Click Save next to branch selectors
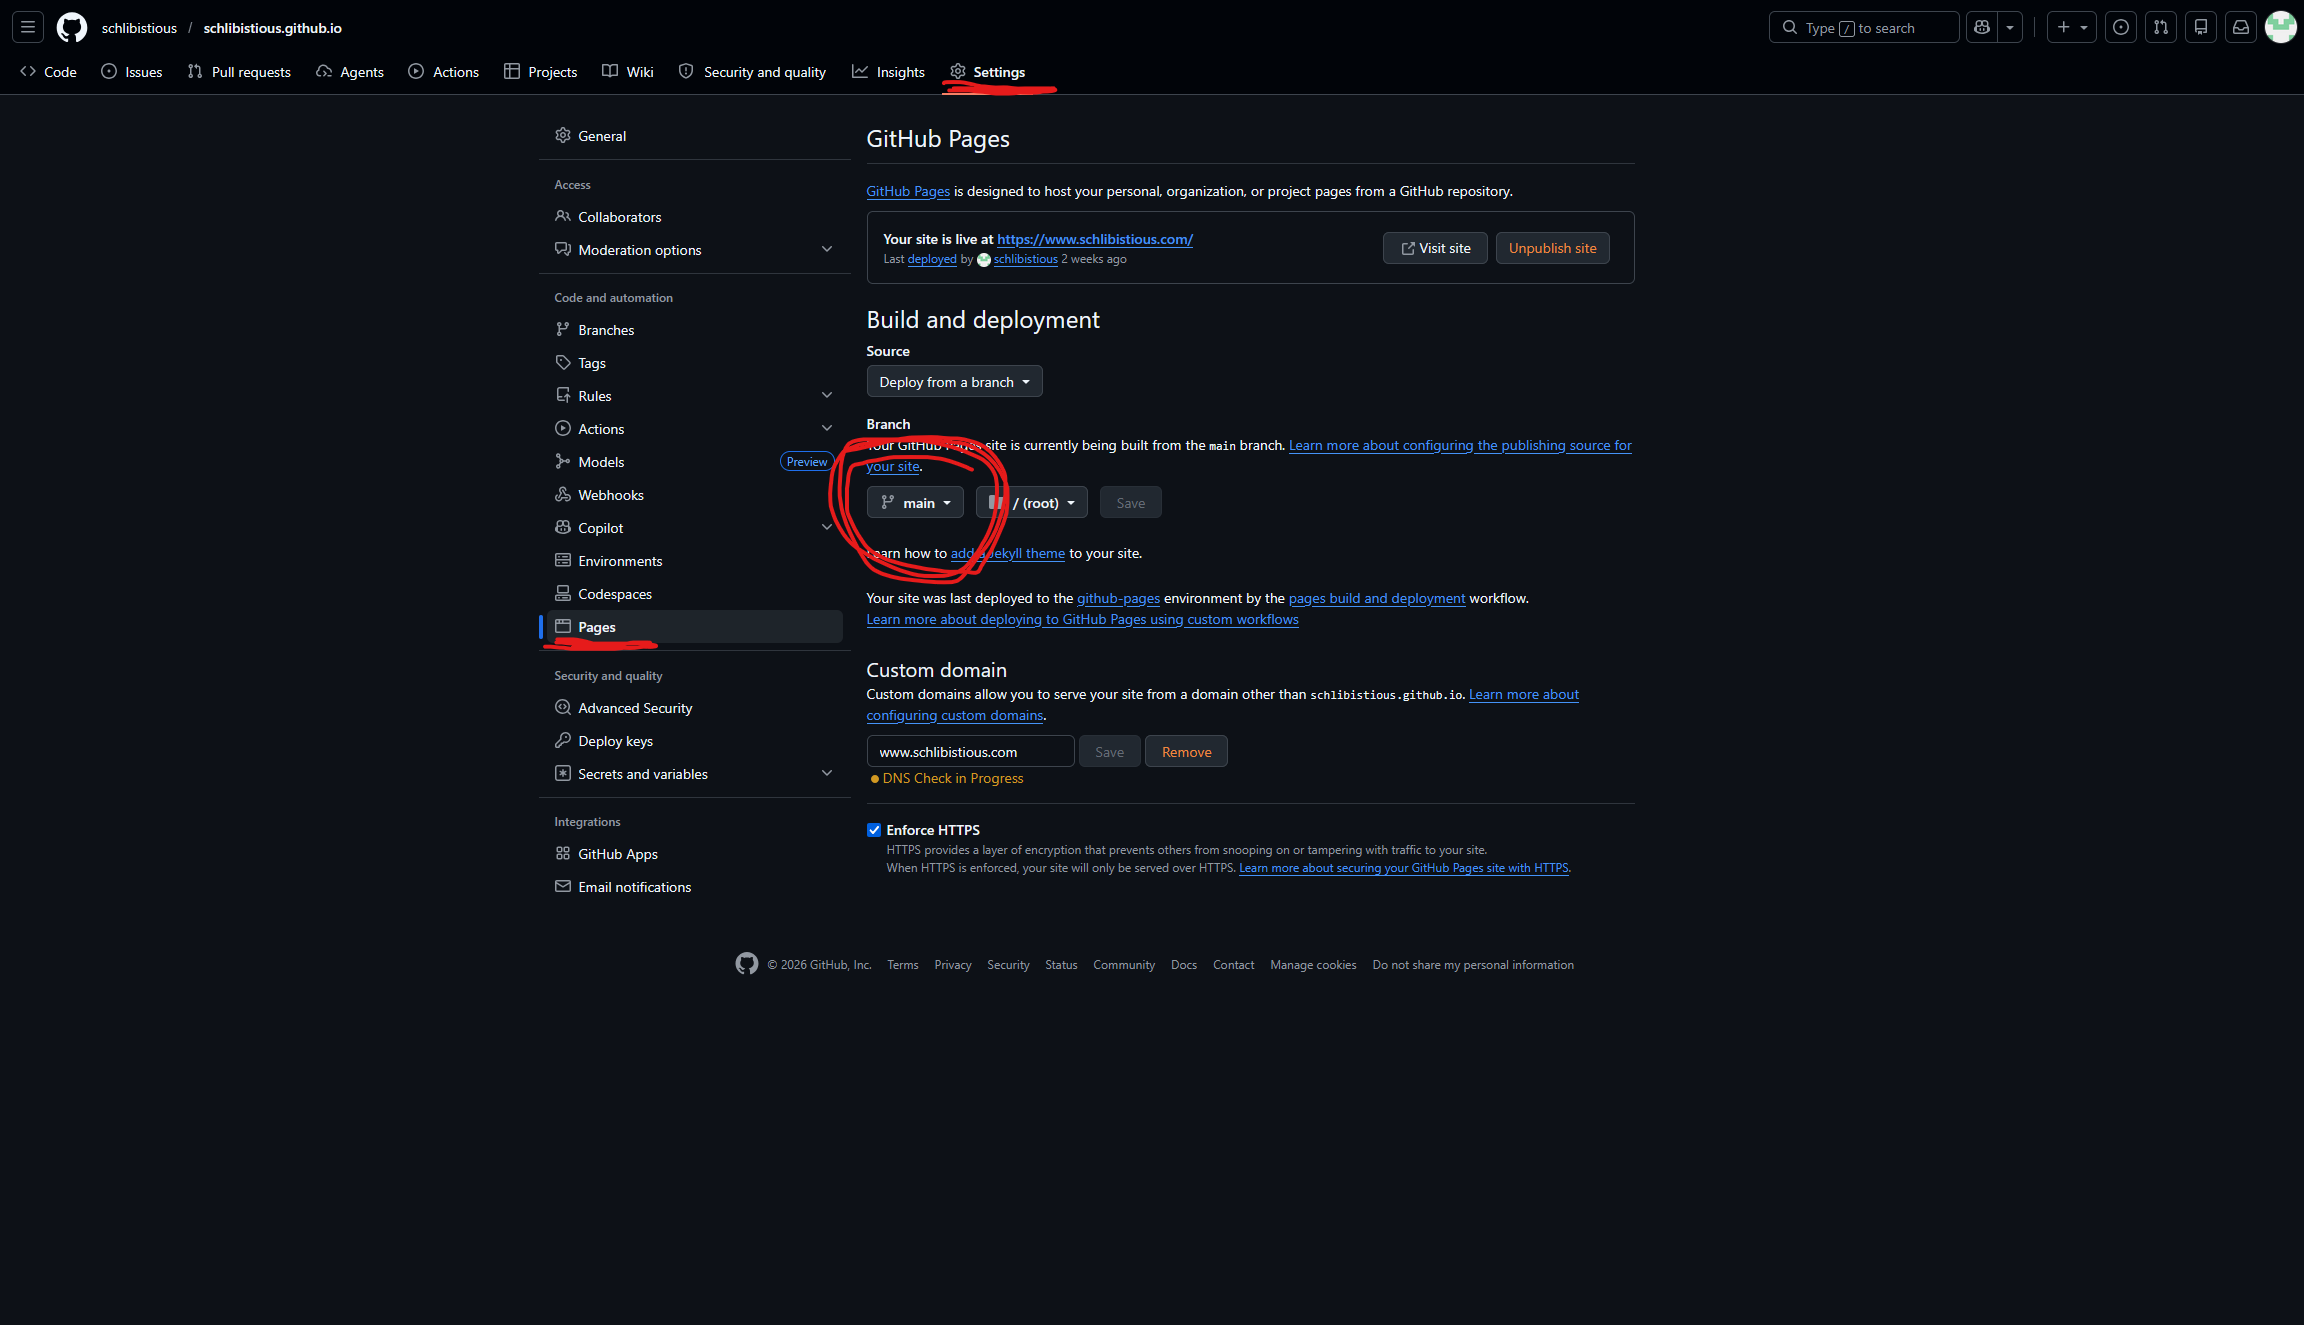The image size is (2304, 1325). click(x=1130, y=503)
